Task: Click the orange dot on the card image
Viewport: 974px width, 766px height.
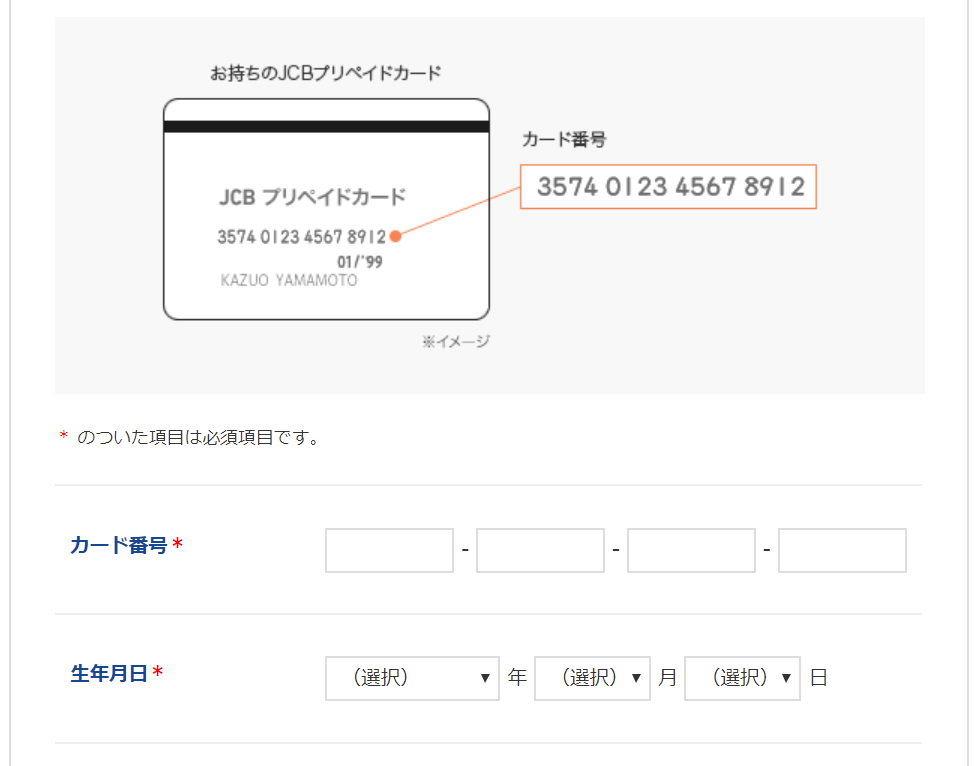Action: coord(396,237)
